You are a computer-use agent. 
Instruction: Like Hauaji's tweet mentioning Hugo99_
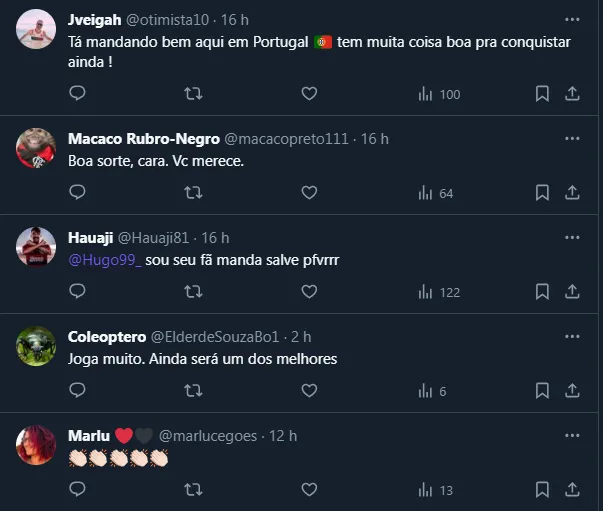[x=309, y=291]
